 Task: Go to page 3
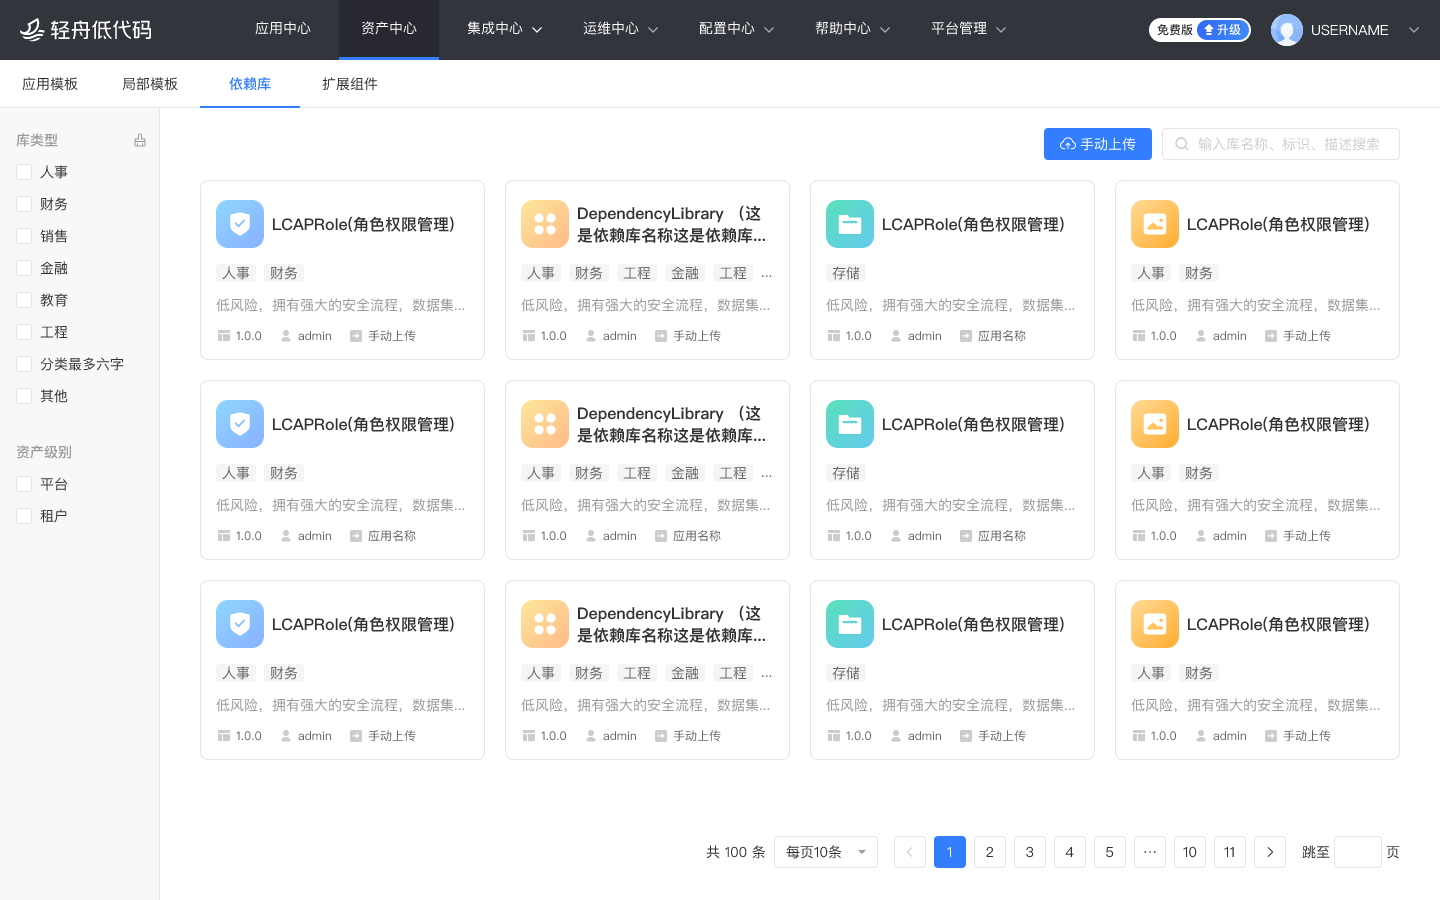(1030, 852)
